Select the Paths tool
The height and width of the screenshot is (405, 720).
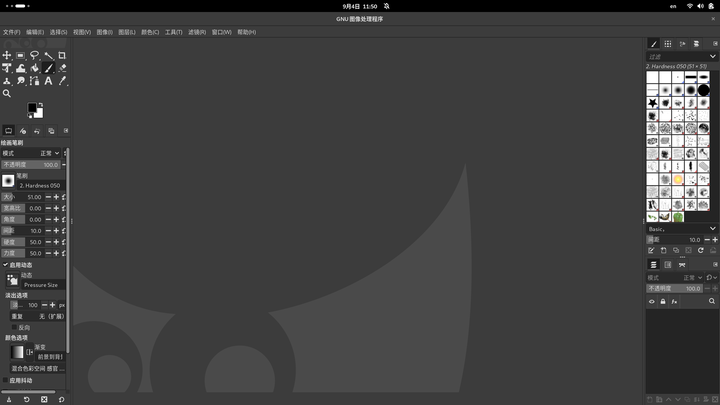34,81
